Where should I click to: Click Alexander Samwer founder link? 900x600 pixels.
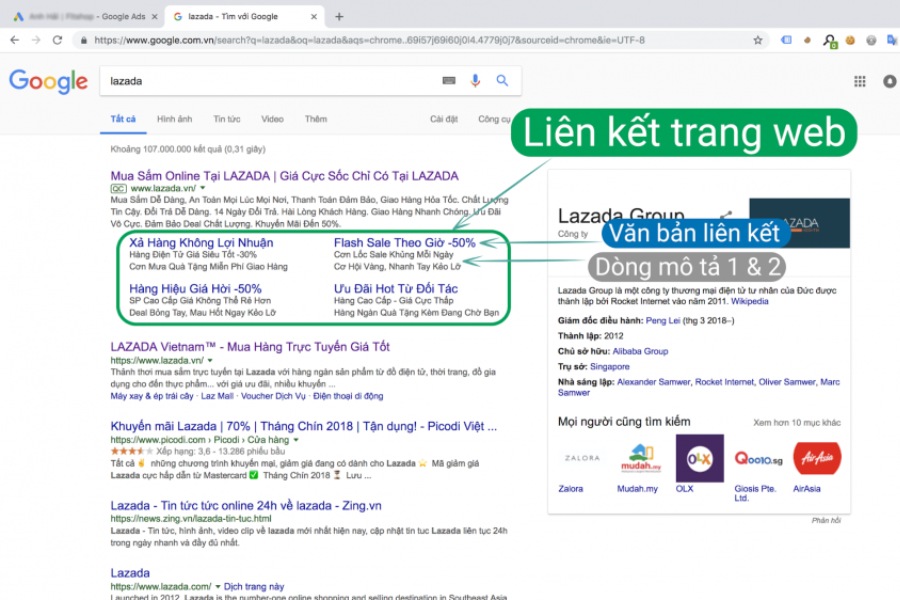tap(654, 382)
